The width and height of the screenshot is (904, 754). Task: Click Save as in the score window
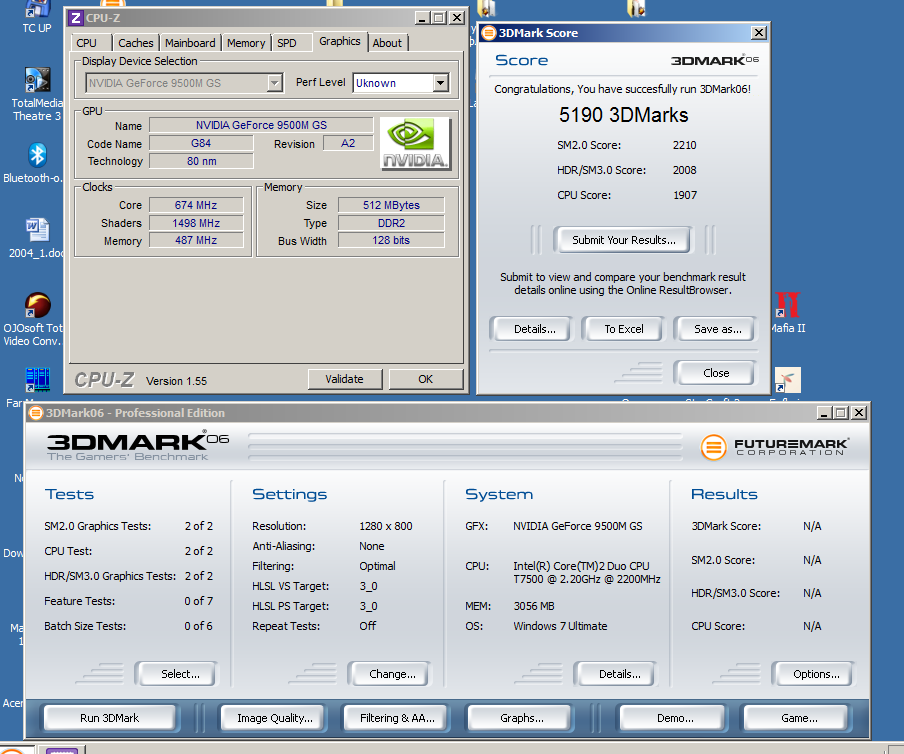[717, 329]
